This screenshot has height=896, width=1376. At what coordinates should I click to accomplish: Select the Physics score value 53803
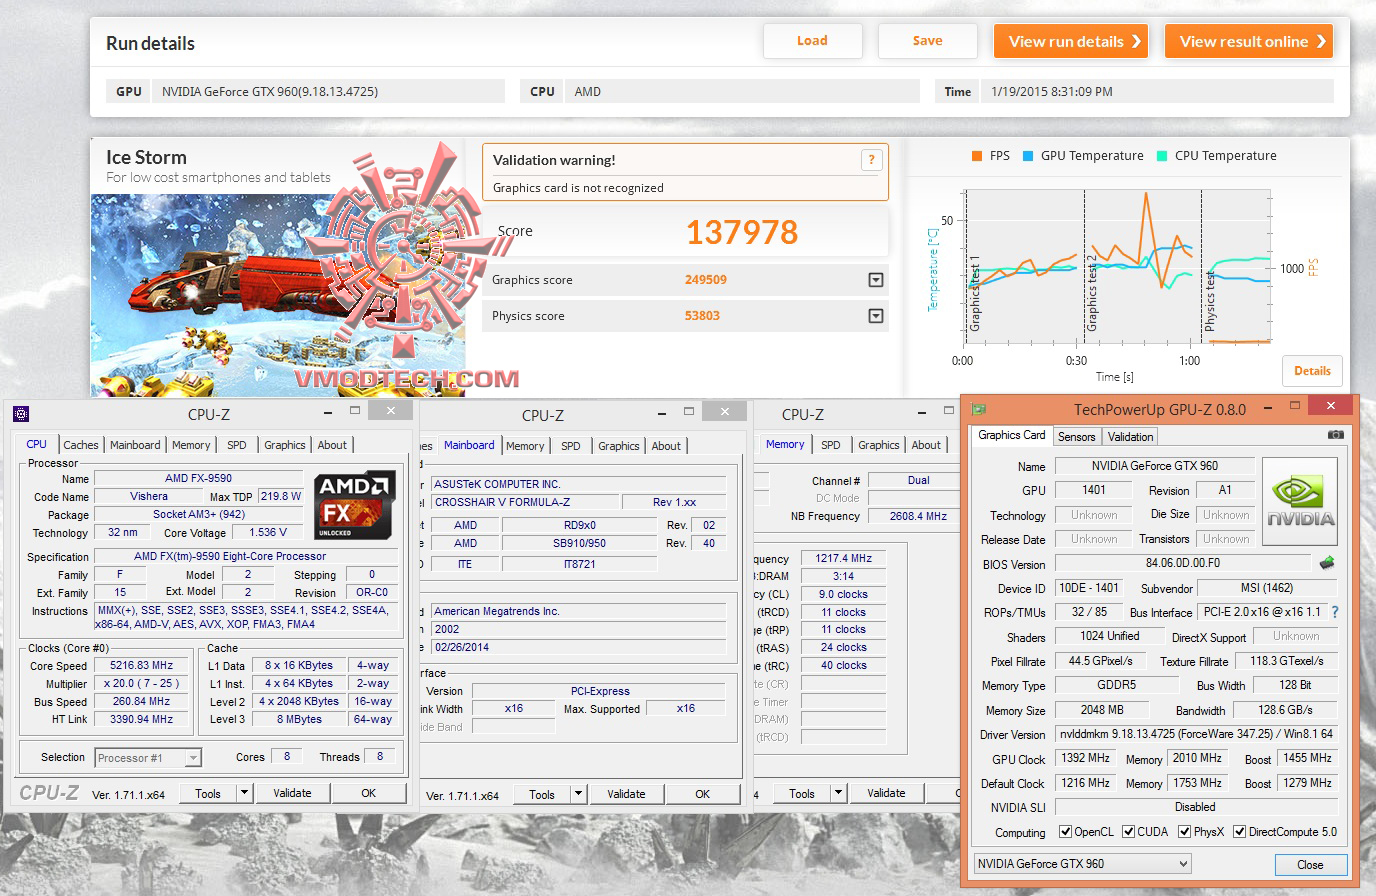click(702, 316)
